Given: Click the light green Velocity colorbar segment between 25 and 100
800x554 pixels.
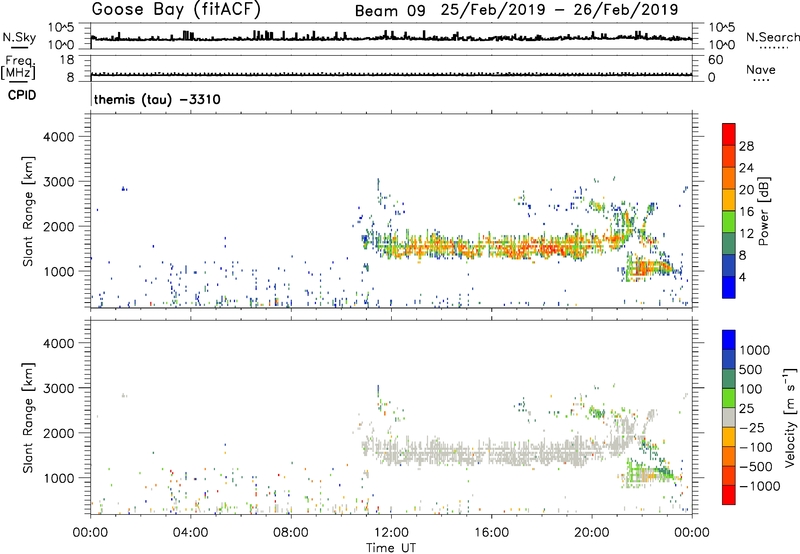Looking at the screenshot, I should (x=729, y=398).
